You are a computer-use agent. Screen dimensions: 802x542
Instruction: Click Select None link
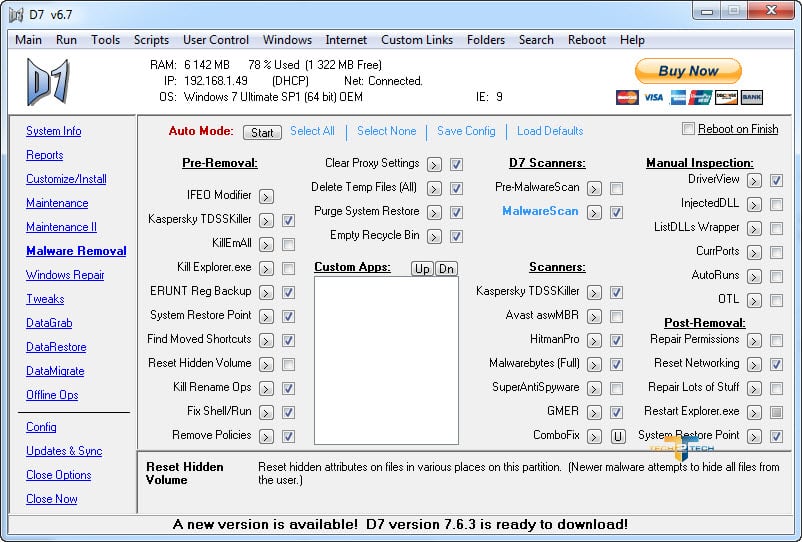pos(387,131)
